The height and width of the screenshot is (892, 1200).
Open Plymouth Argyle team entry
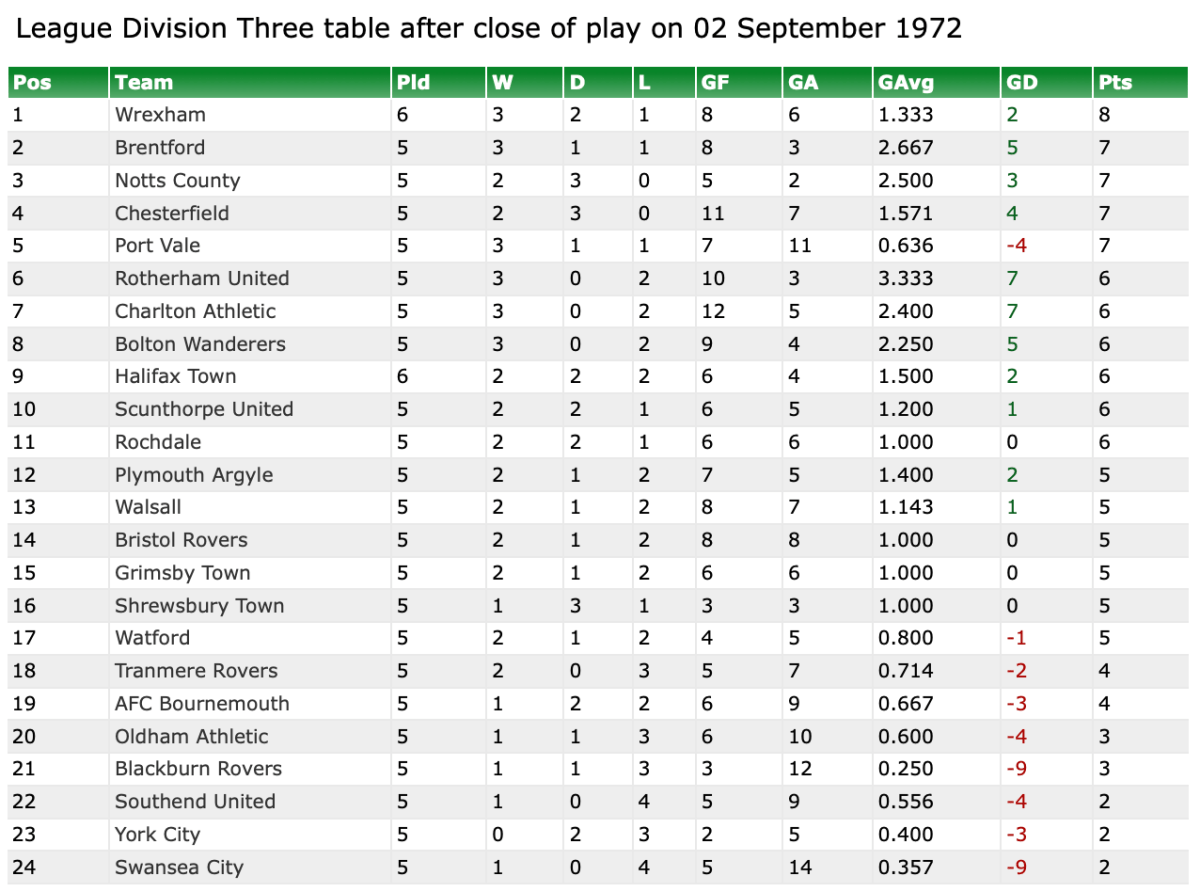pos(194,475)
